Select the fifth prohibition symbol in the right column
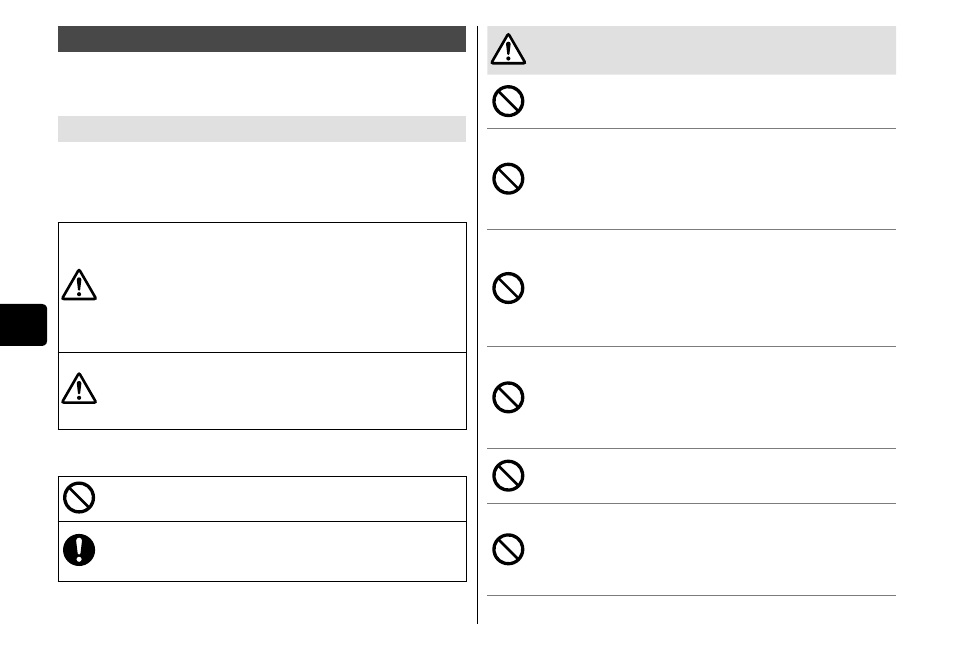Screen dimensions: 954x671 (508, 475)
